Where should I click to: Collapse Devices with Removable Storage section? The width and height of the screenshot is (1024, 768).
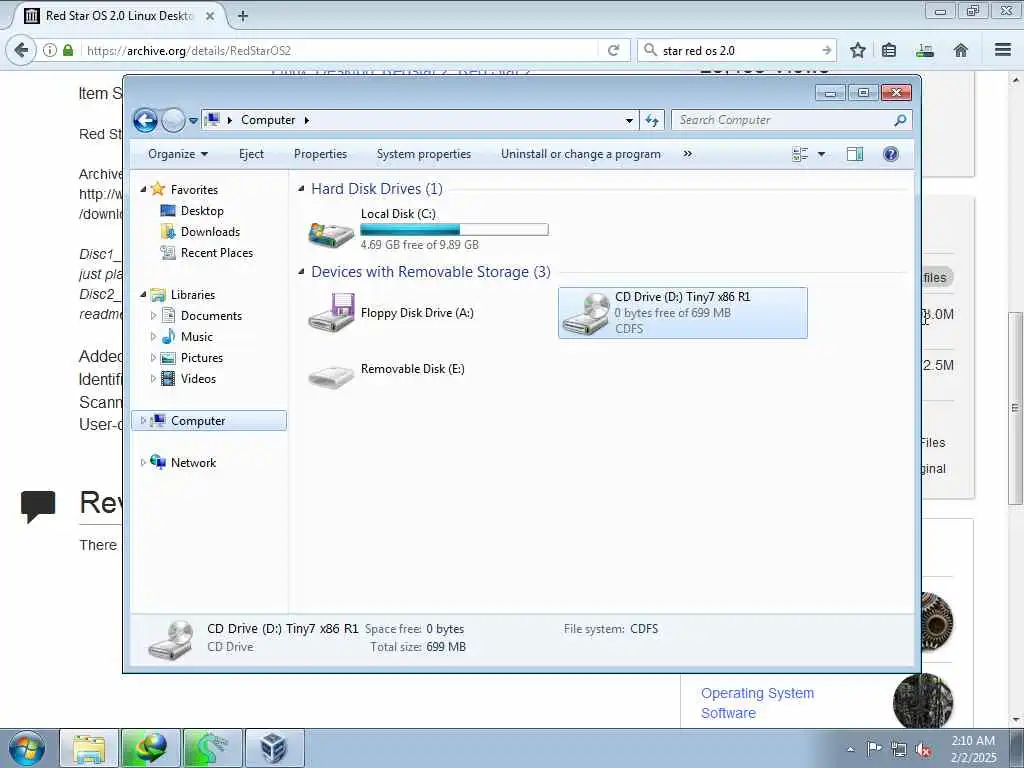click(301, 272)
